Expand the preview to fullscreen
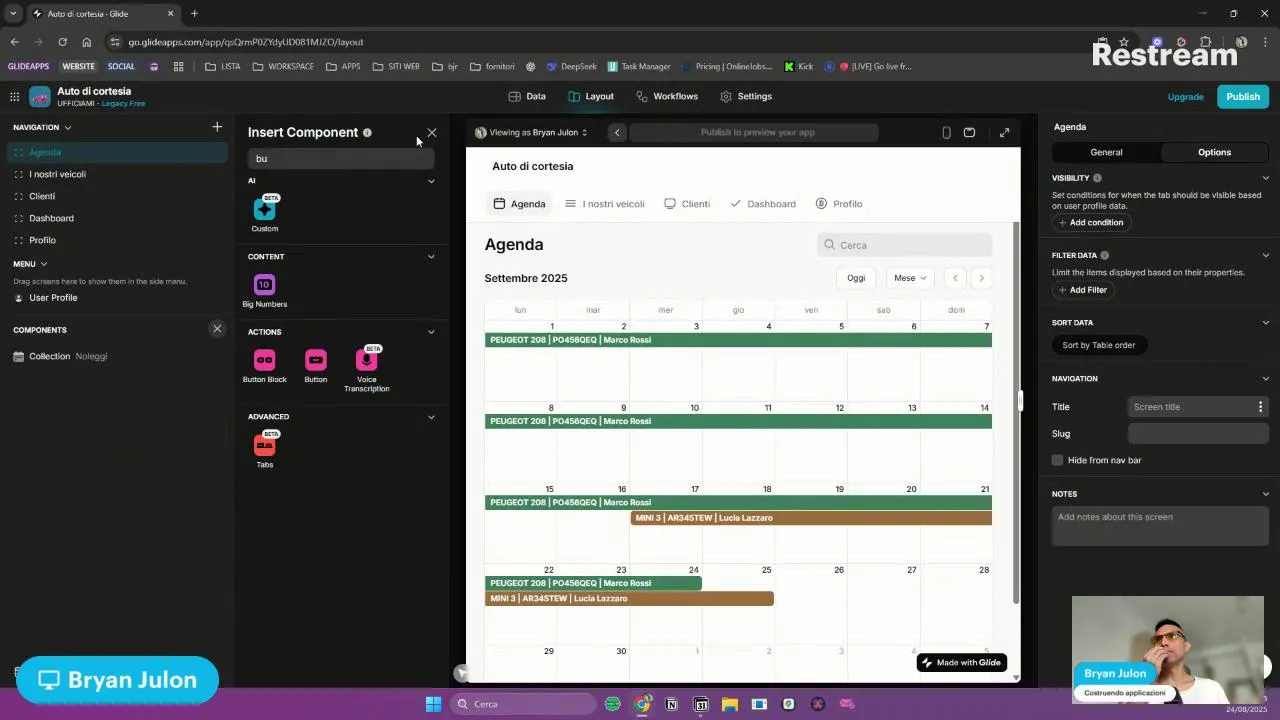 (1004, 132)
